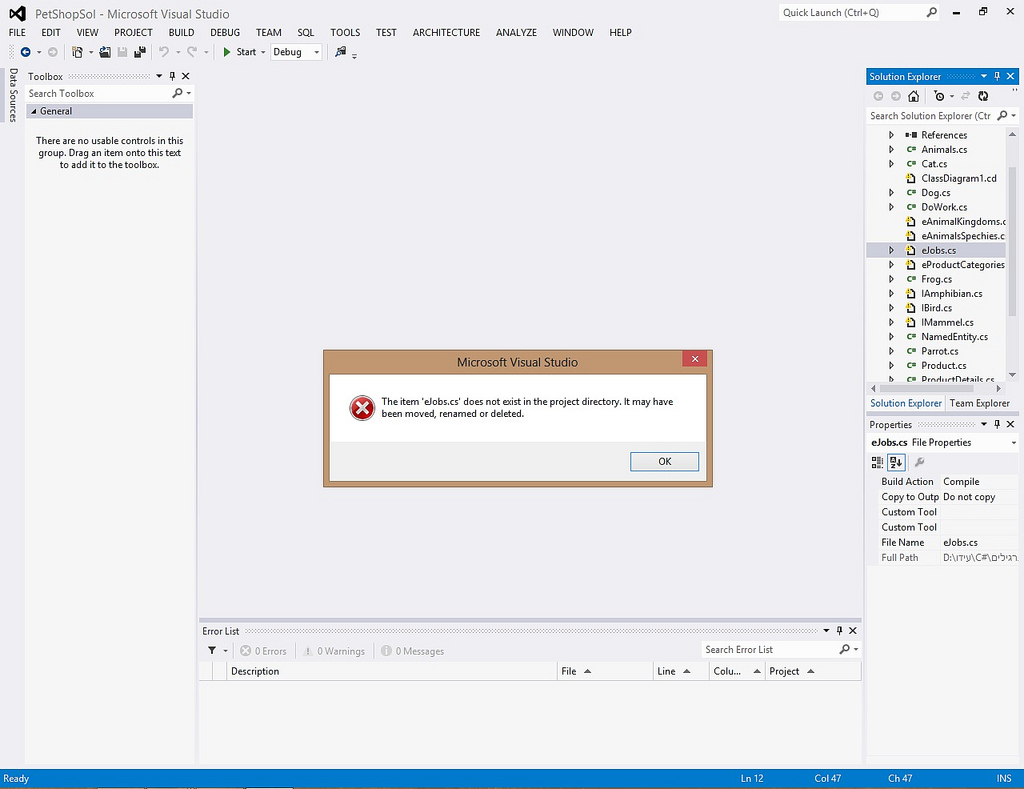Select Product.cs in Solution Explorer

tap(943, 365)
